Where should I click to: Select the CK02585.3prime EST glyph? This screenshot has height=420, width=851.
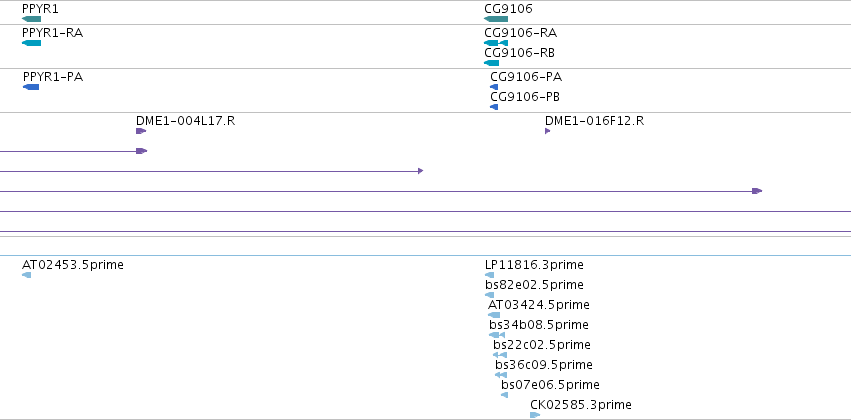tap(535, 415)
